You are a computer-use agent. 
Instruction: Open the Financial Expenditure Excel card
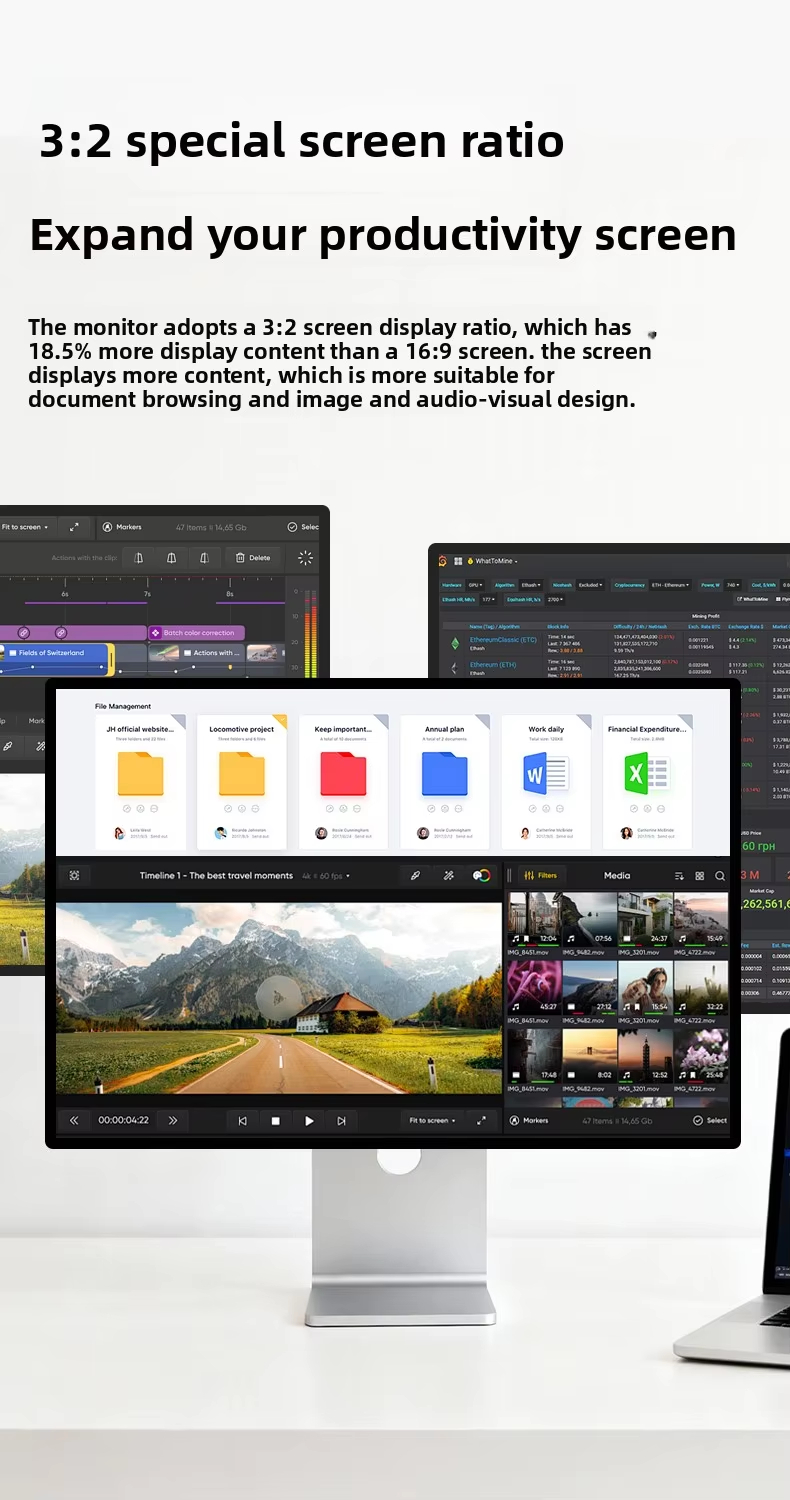pyautogui.click(x=647, y=782)
